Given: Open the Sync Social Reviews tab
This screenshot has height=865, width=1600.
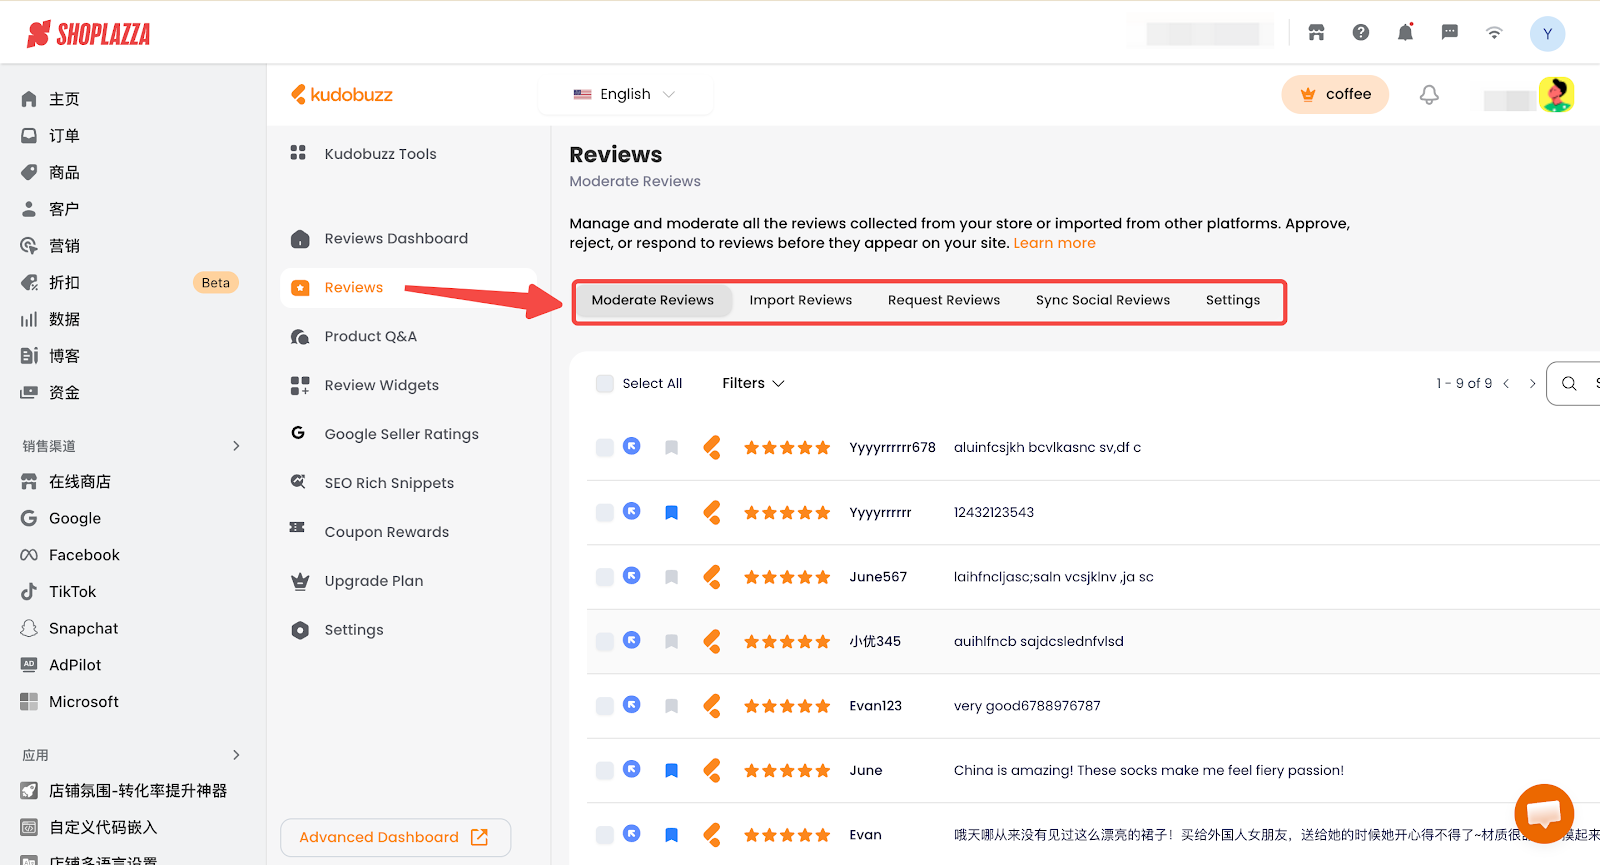Looking at the screenshot, I should tap(1102, 301).
